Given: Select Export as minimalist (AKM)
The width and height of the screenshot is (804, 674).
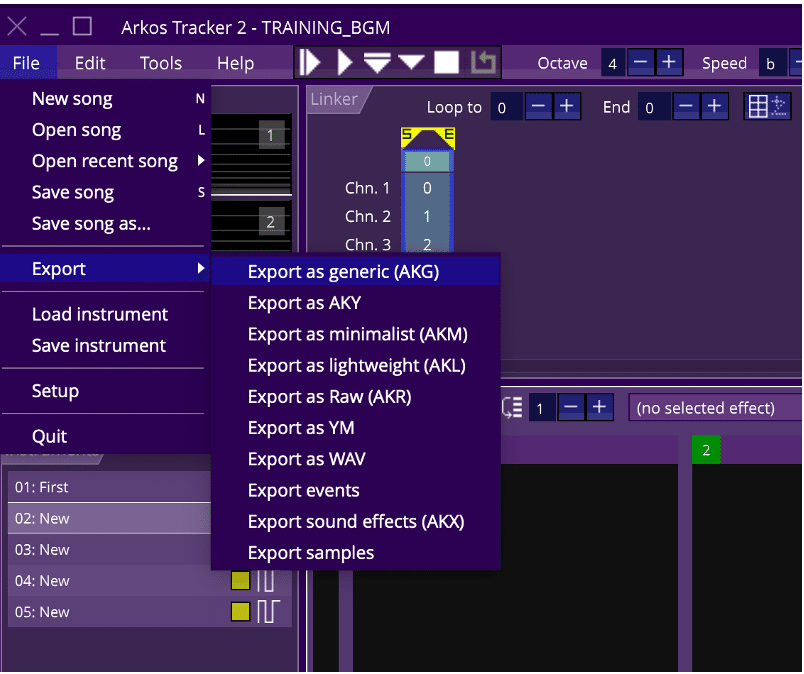Looking at the screenshot, I should [x=356, y=334].
